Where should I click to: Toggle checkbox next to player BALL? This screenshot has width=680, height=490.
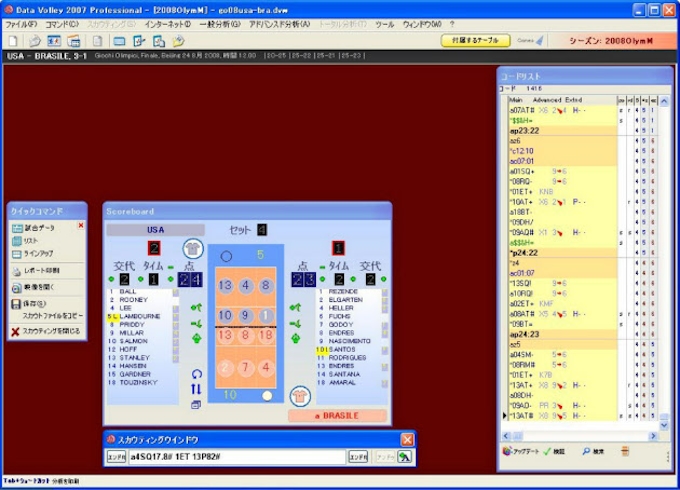point(175,292)
